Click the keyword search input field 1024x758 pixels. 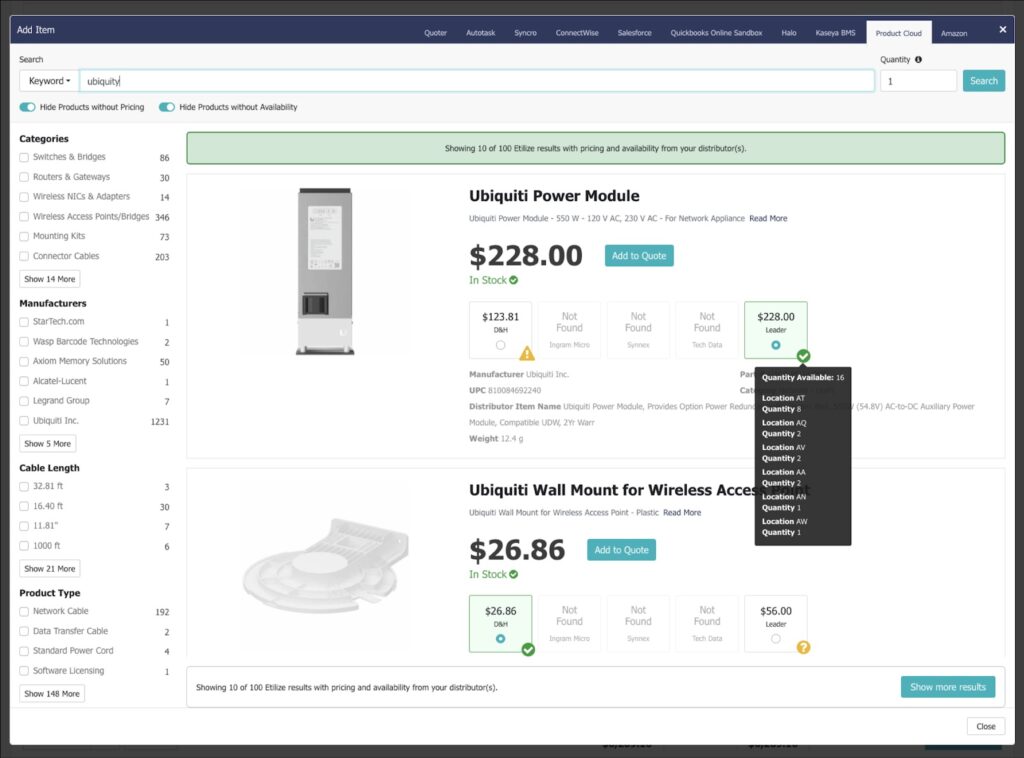pos(477,81)
